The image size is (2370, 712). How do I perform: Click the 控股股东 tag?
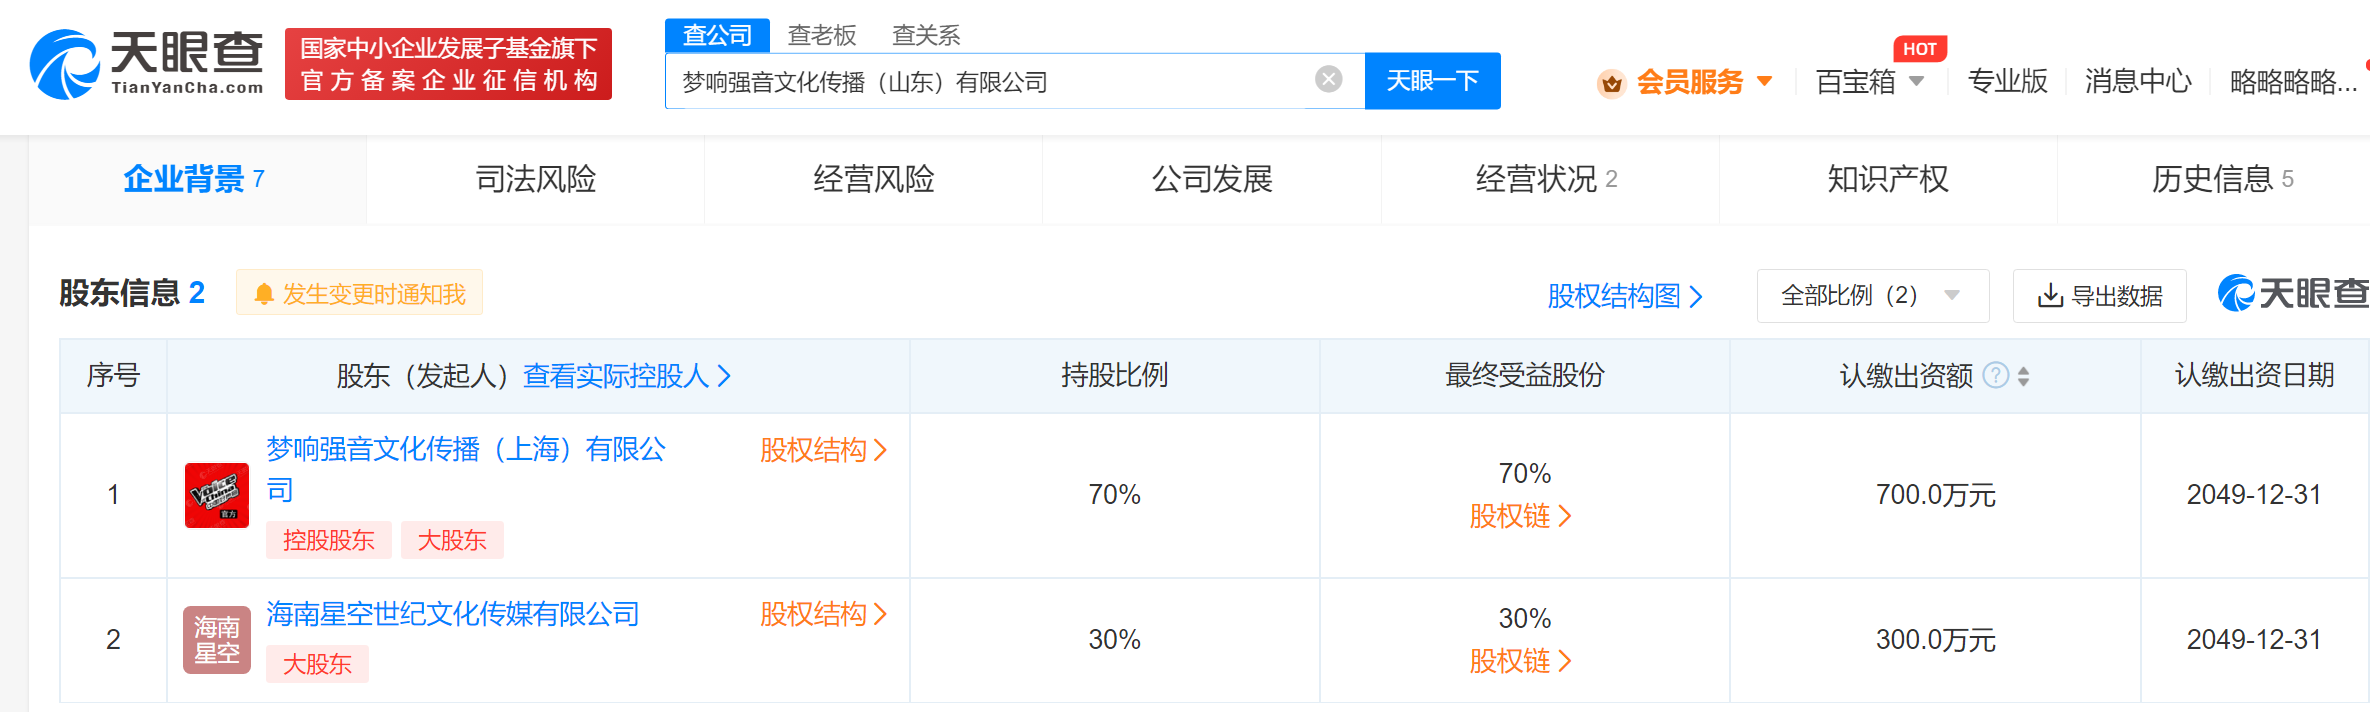(328, 540)
